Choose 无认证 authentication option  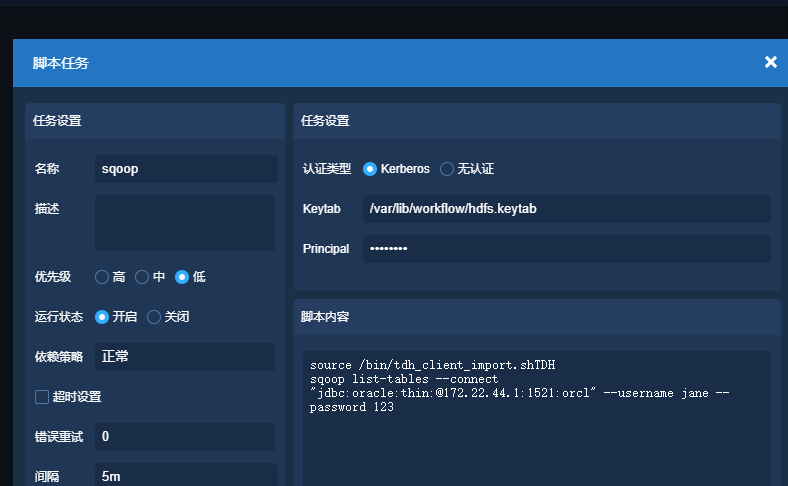(447, 169)
